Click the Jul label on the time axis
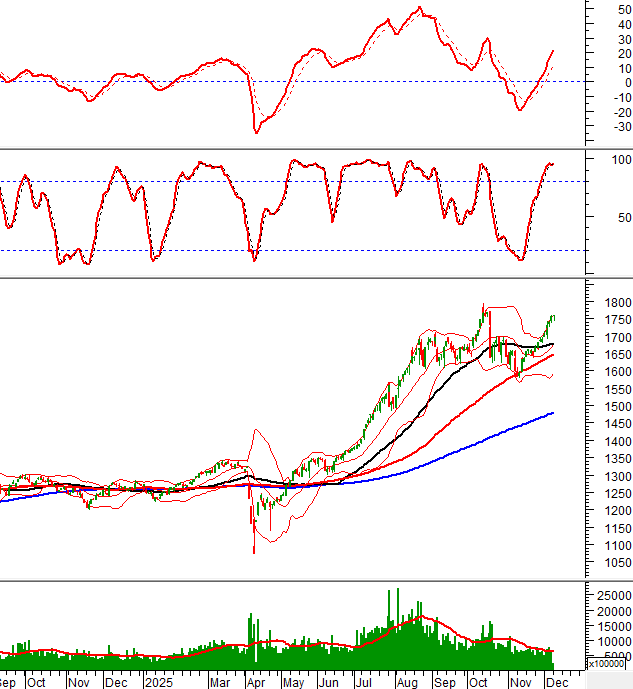Image resolution: width=633 pixels, height=689 pixels. pyautogui.click(x=364, y=683)
